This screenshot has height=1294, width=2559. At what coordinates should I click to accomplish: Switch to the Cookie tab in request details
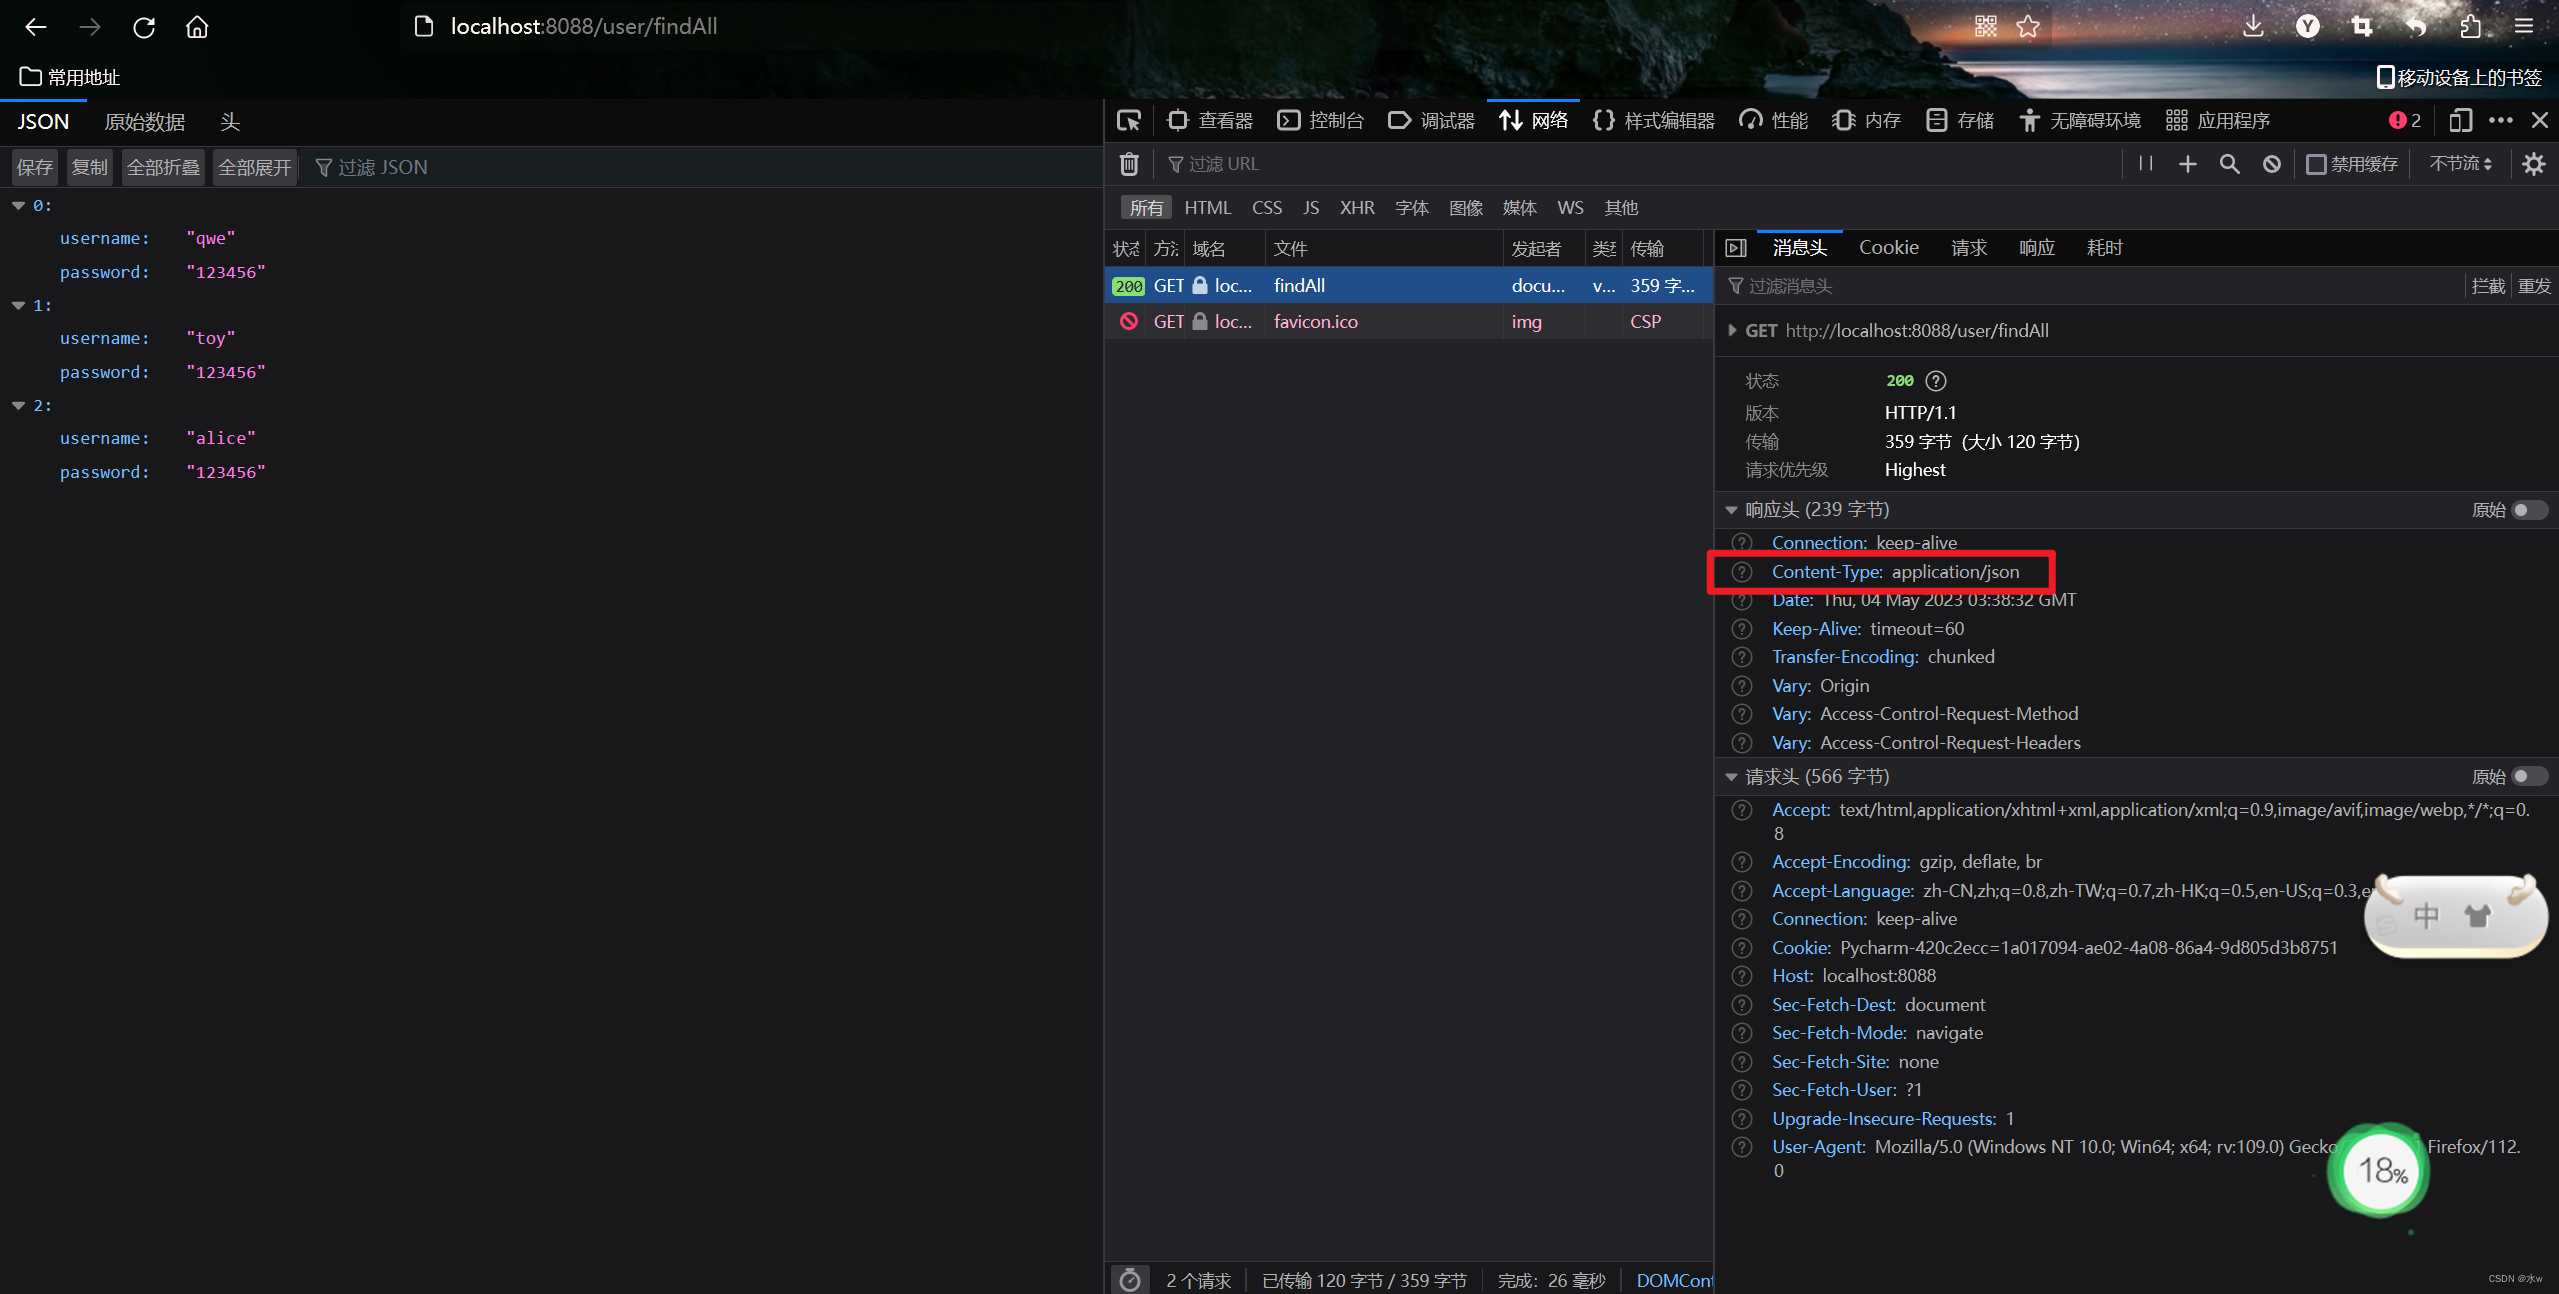[1888, 248]
